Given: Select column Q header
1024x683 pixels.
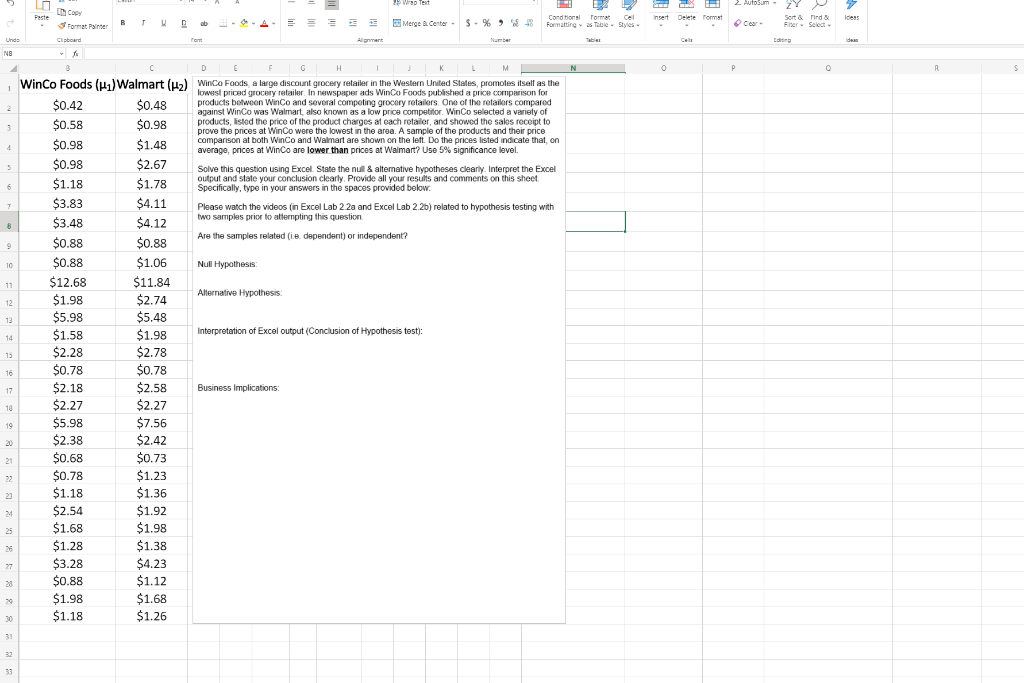Looking at the screenshot, I should 828,68.
